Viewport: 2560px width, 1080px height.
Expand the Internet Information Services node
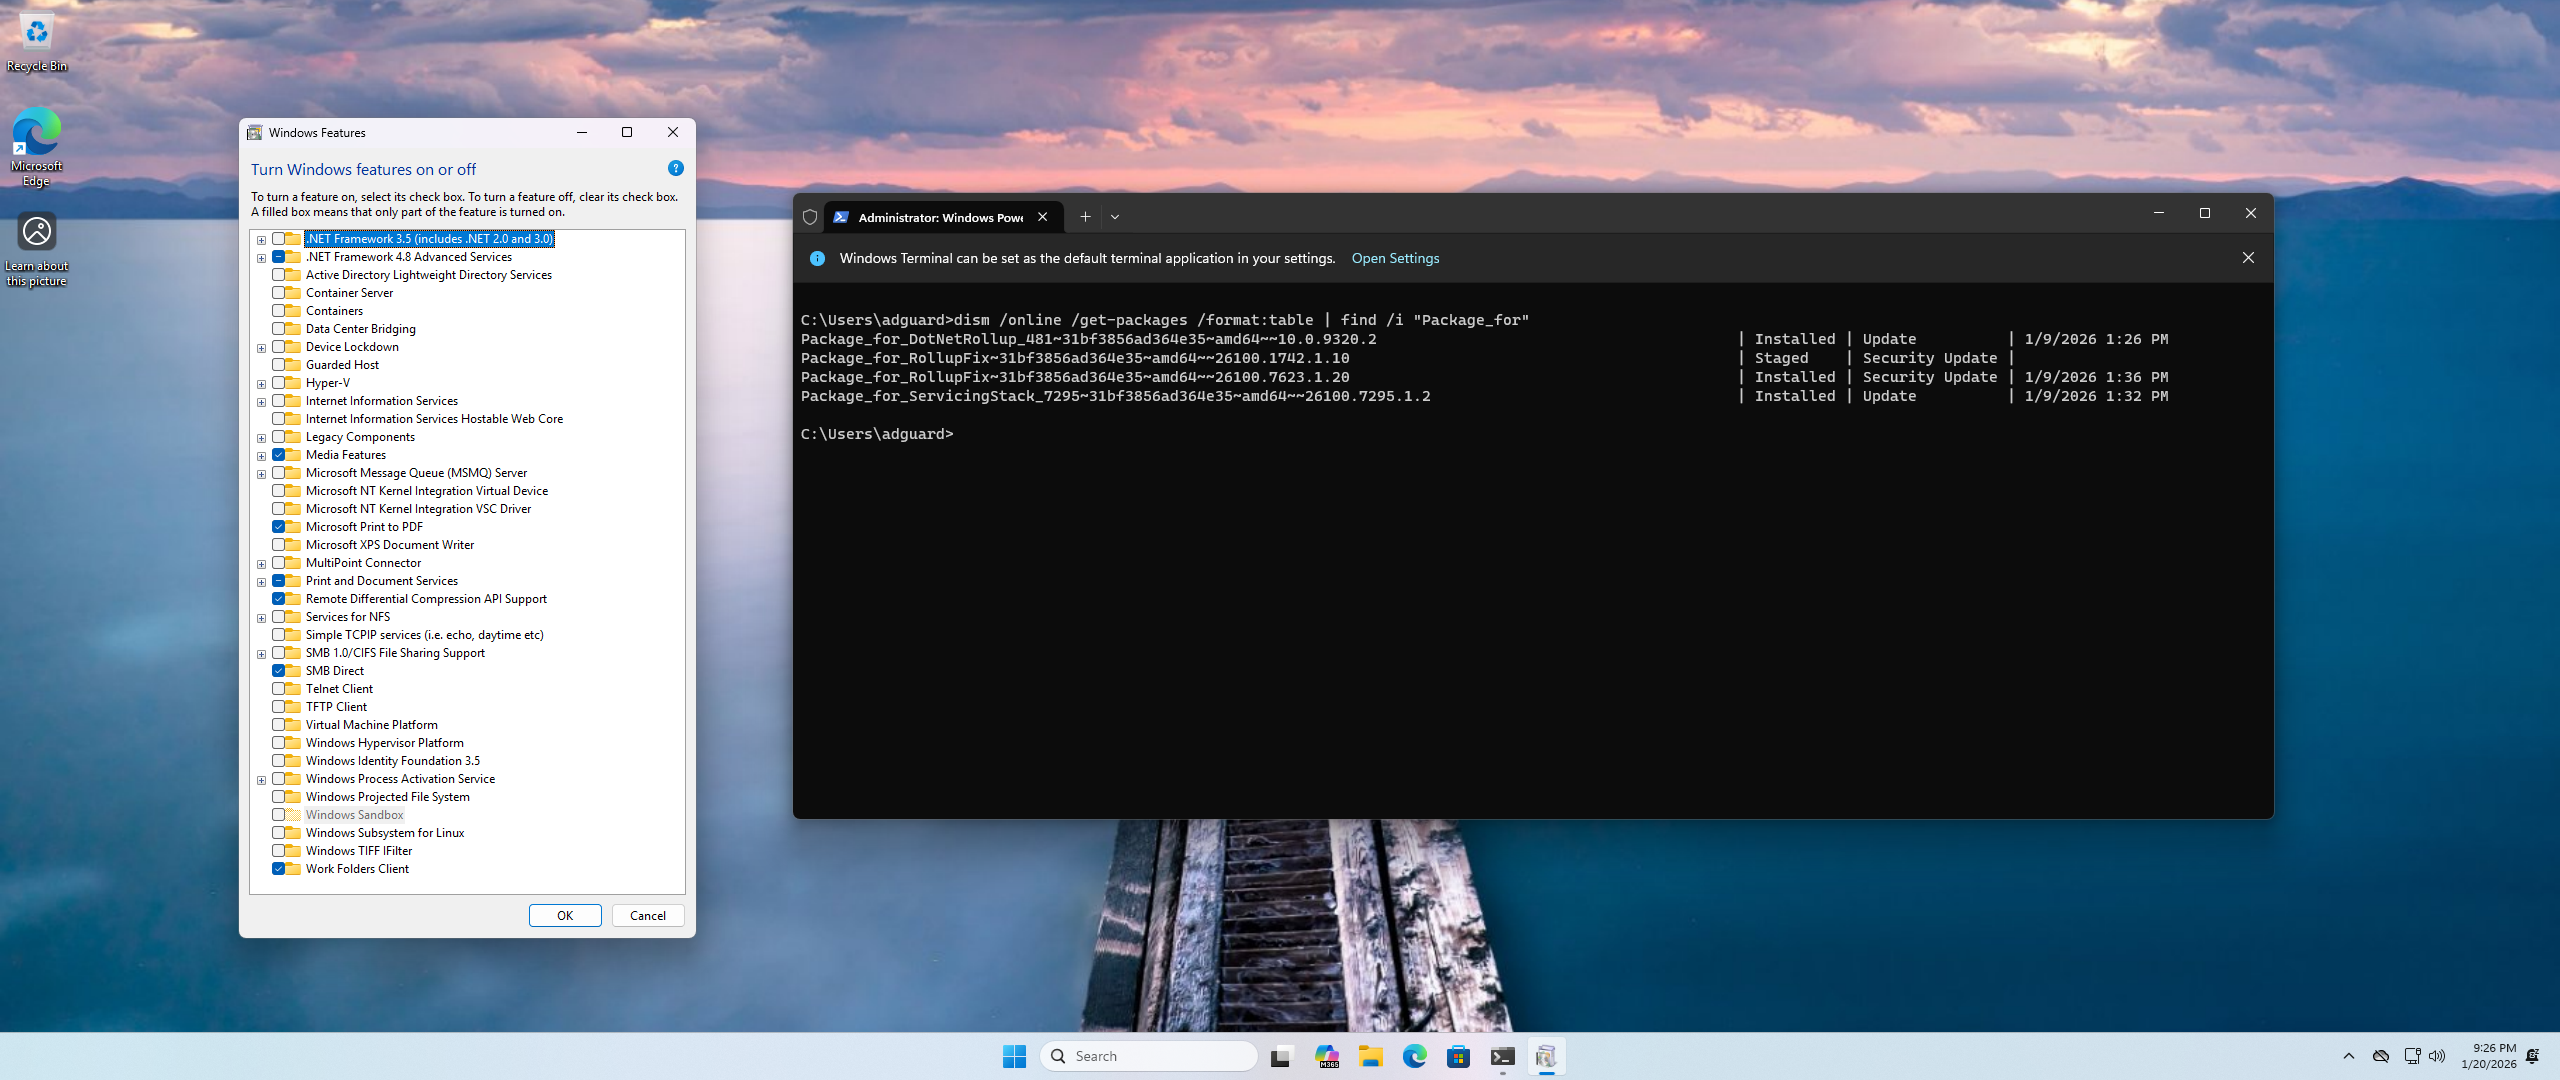(x=261, y=402)
